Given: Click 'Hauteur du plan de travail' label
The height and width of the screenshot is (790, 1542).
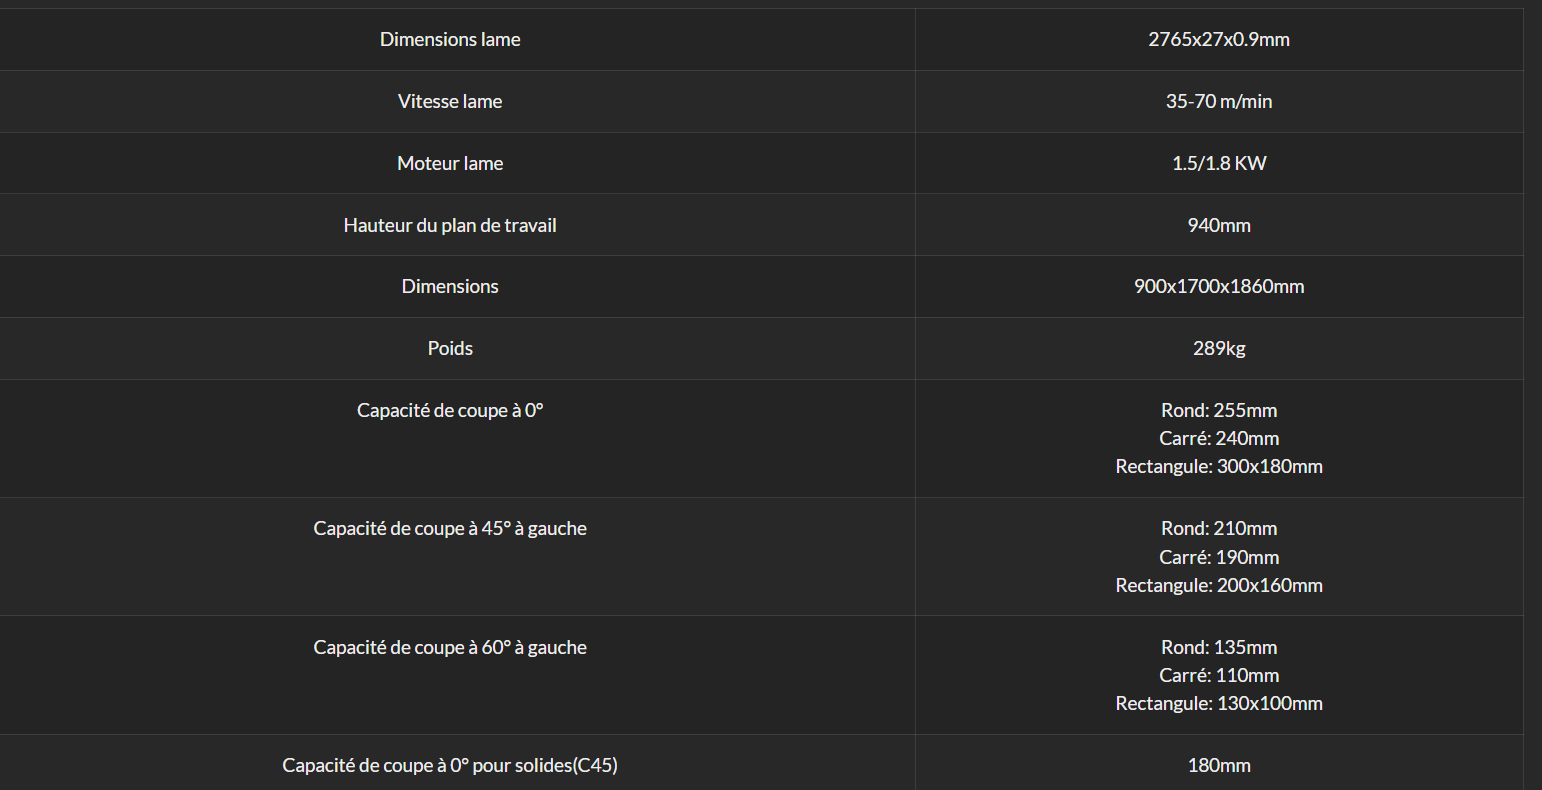Looking at the screenshot, I should pos(450,225).
